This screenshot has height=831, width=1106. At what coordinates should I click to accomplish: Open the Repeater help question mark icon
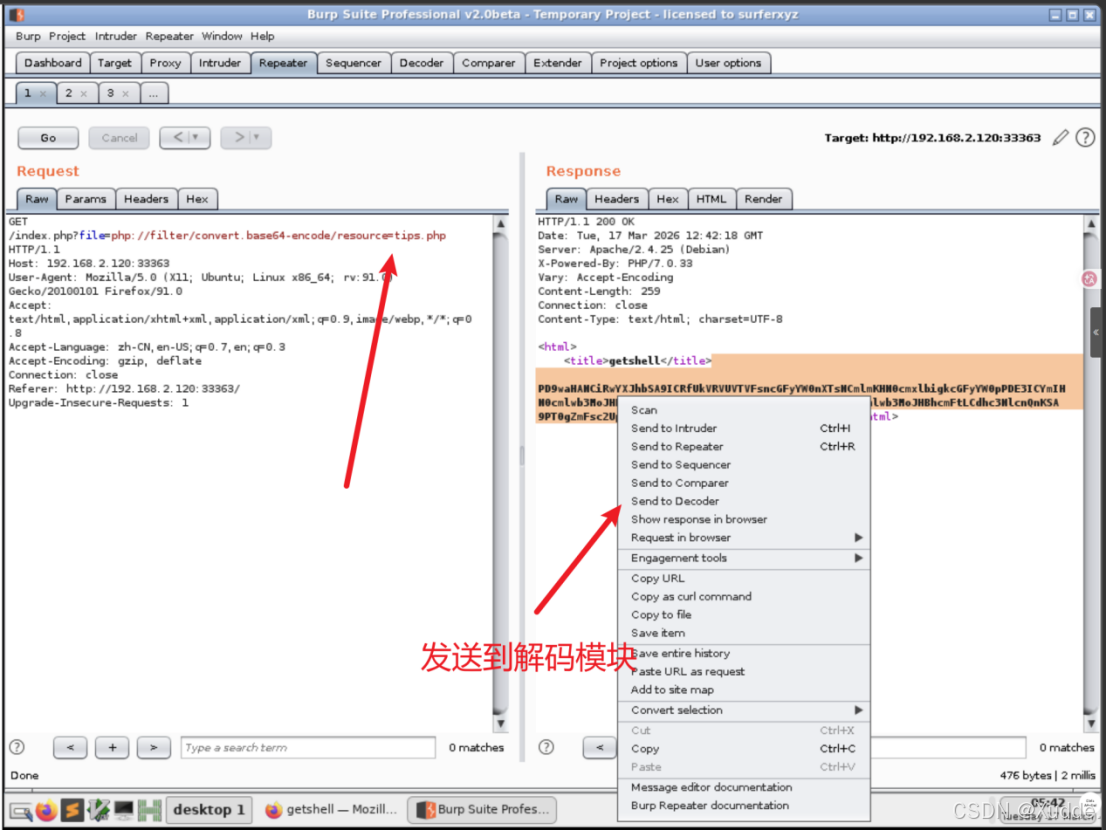tap(1086, 138)
